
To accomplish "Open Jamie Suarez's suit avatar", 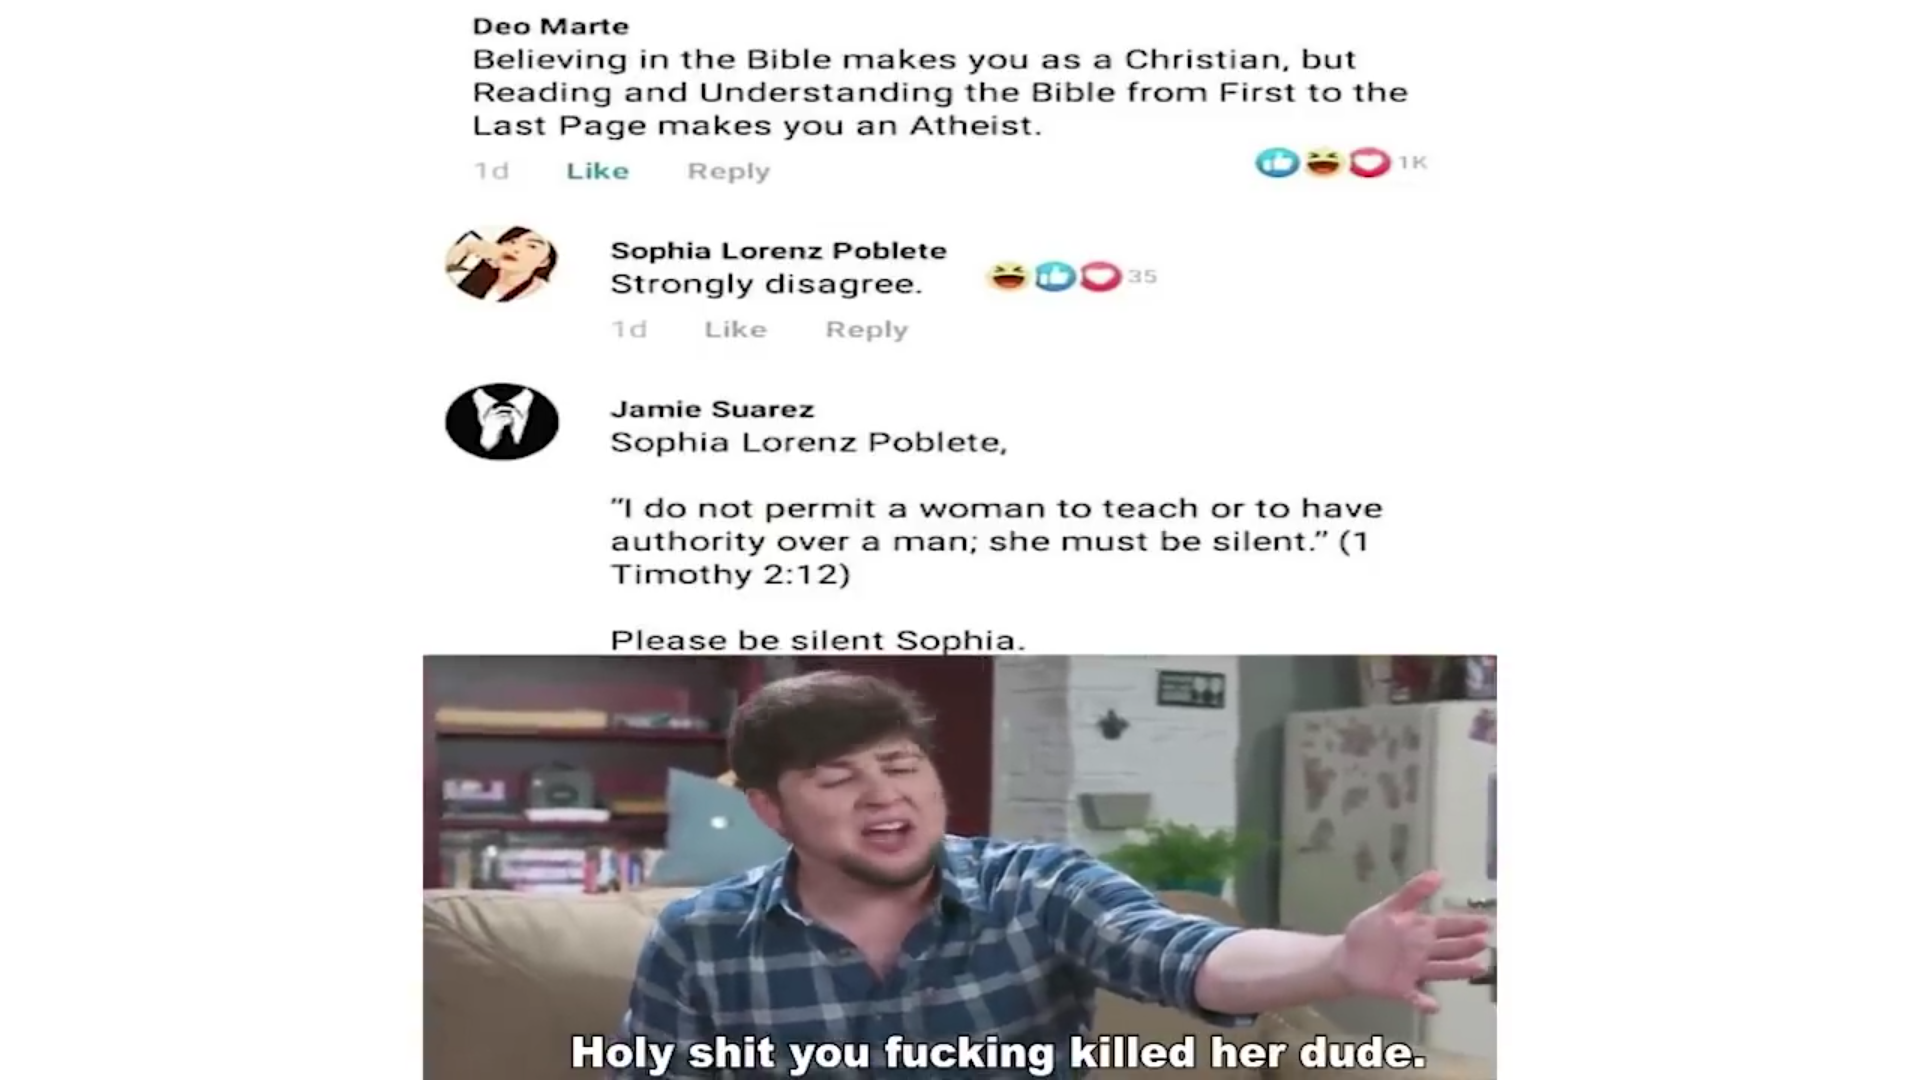I will (x=501, y=422).
